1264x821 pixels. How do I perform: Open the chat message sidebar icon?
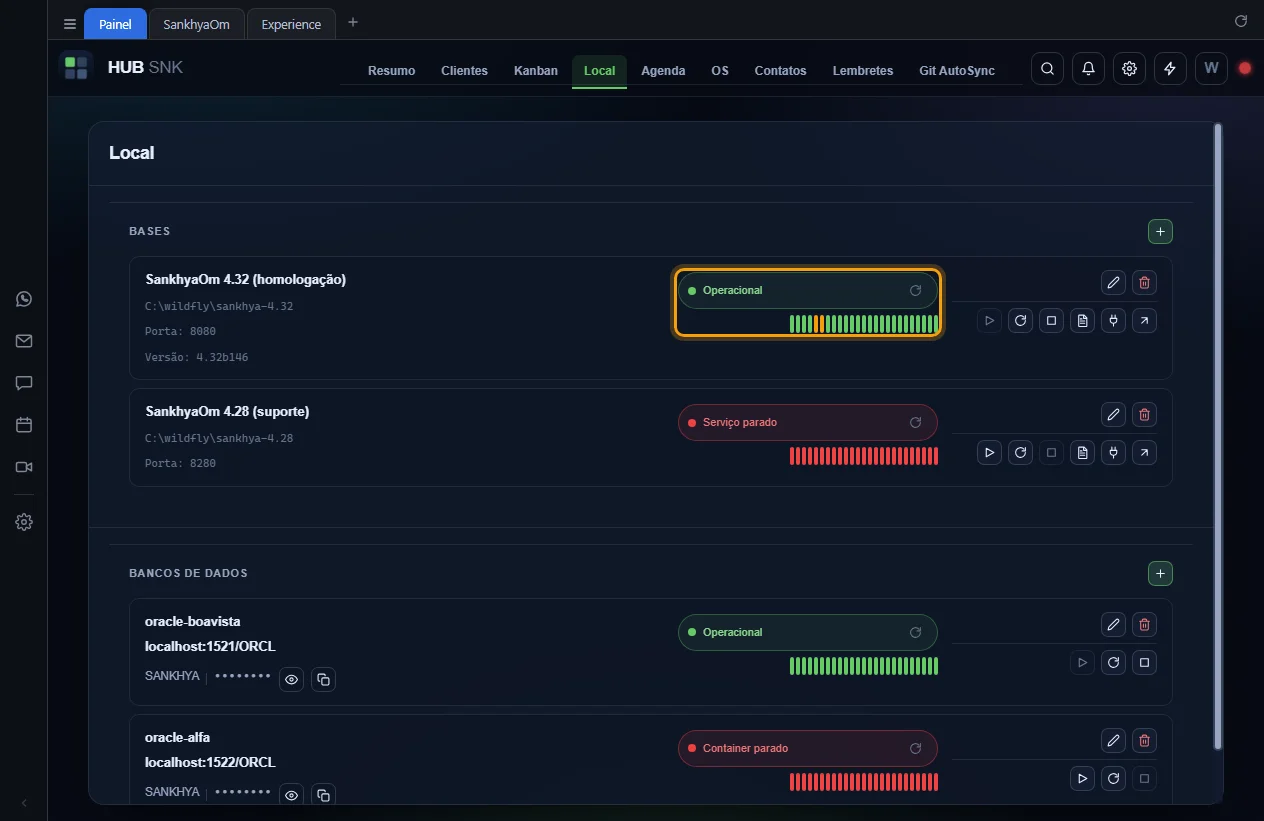point(24,383)
